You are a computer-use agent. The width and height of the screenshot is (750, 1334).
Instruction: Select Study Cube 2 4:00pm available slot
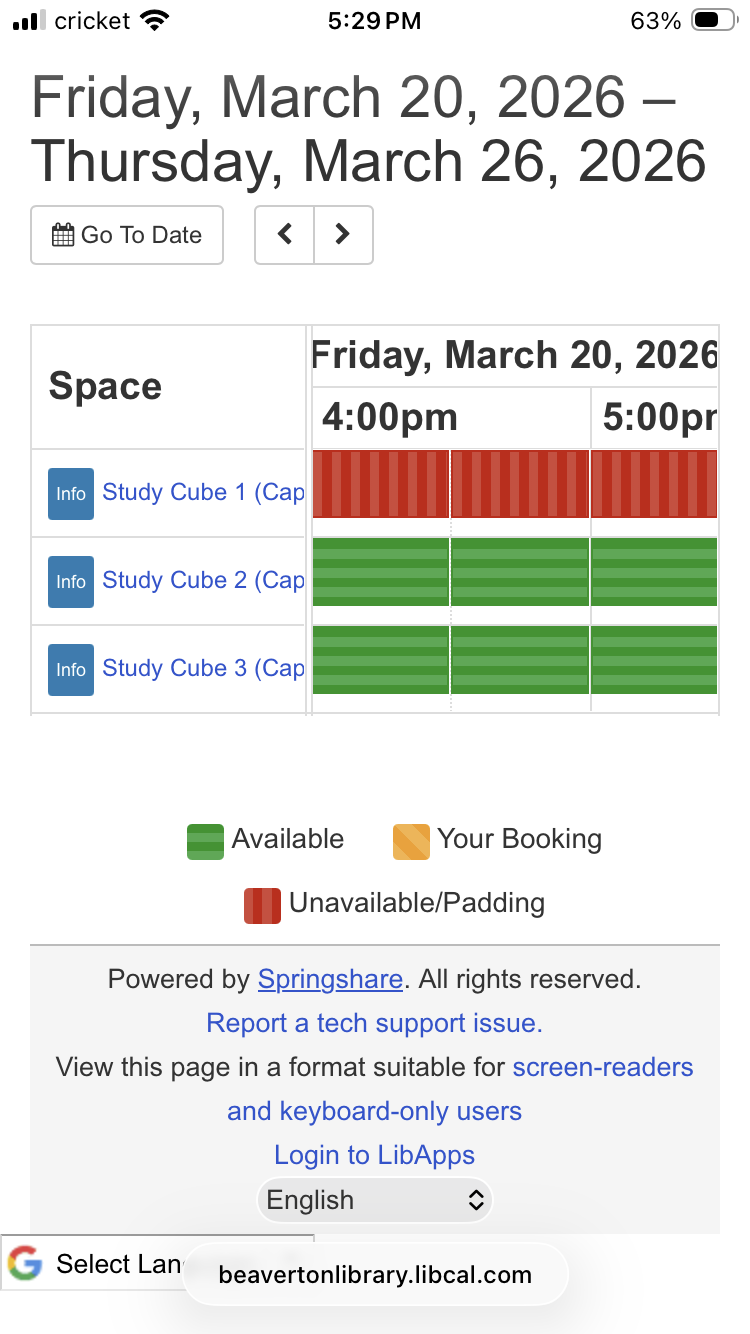pyautogui.click(x=381, y=572)
